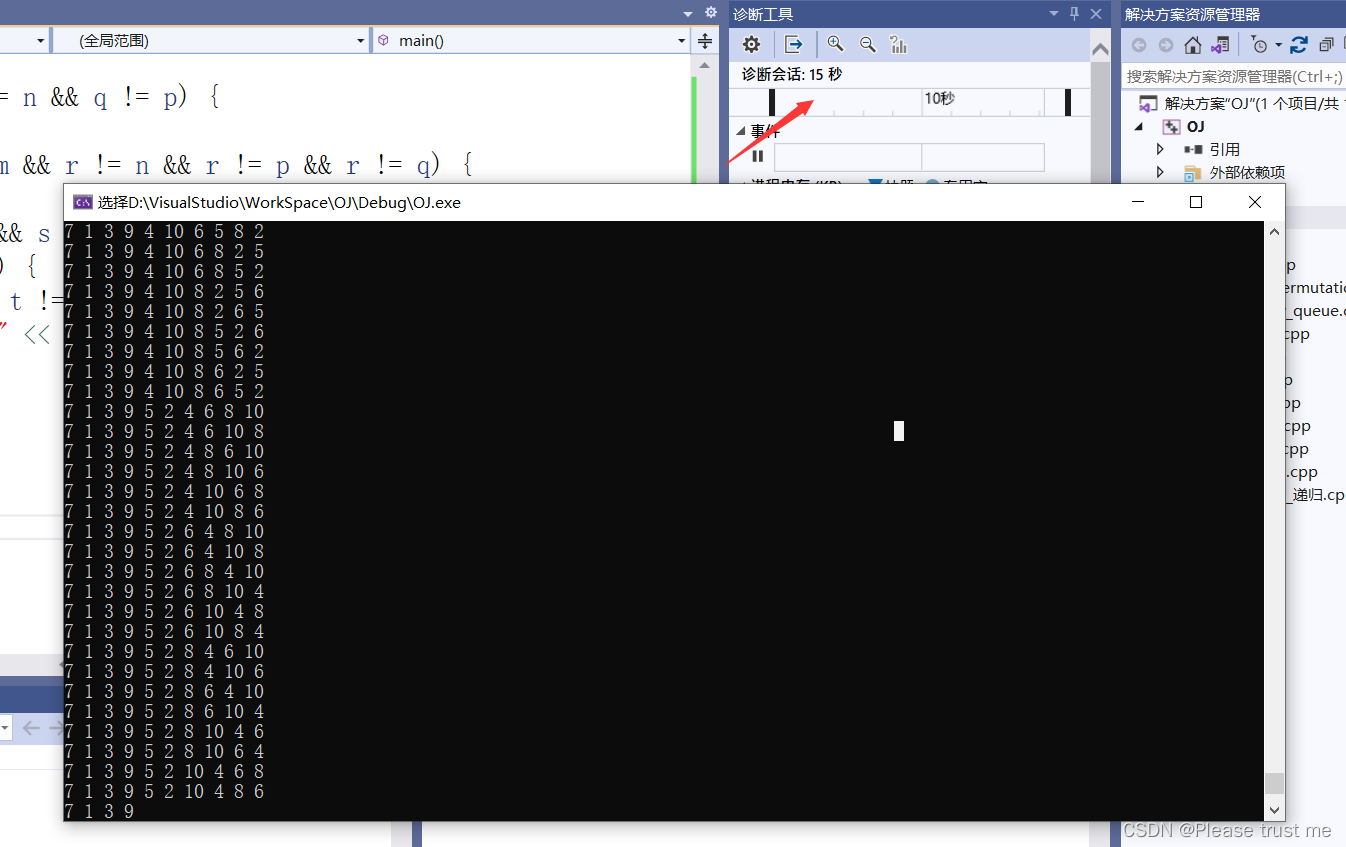Open editor tab list dropdown arrow
The height and width of the screenshot is (847, 1346).
click(688, 13)
